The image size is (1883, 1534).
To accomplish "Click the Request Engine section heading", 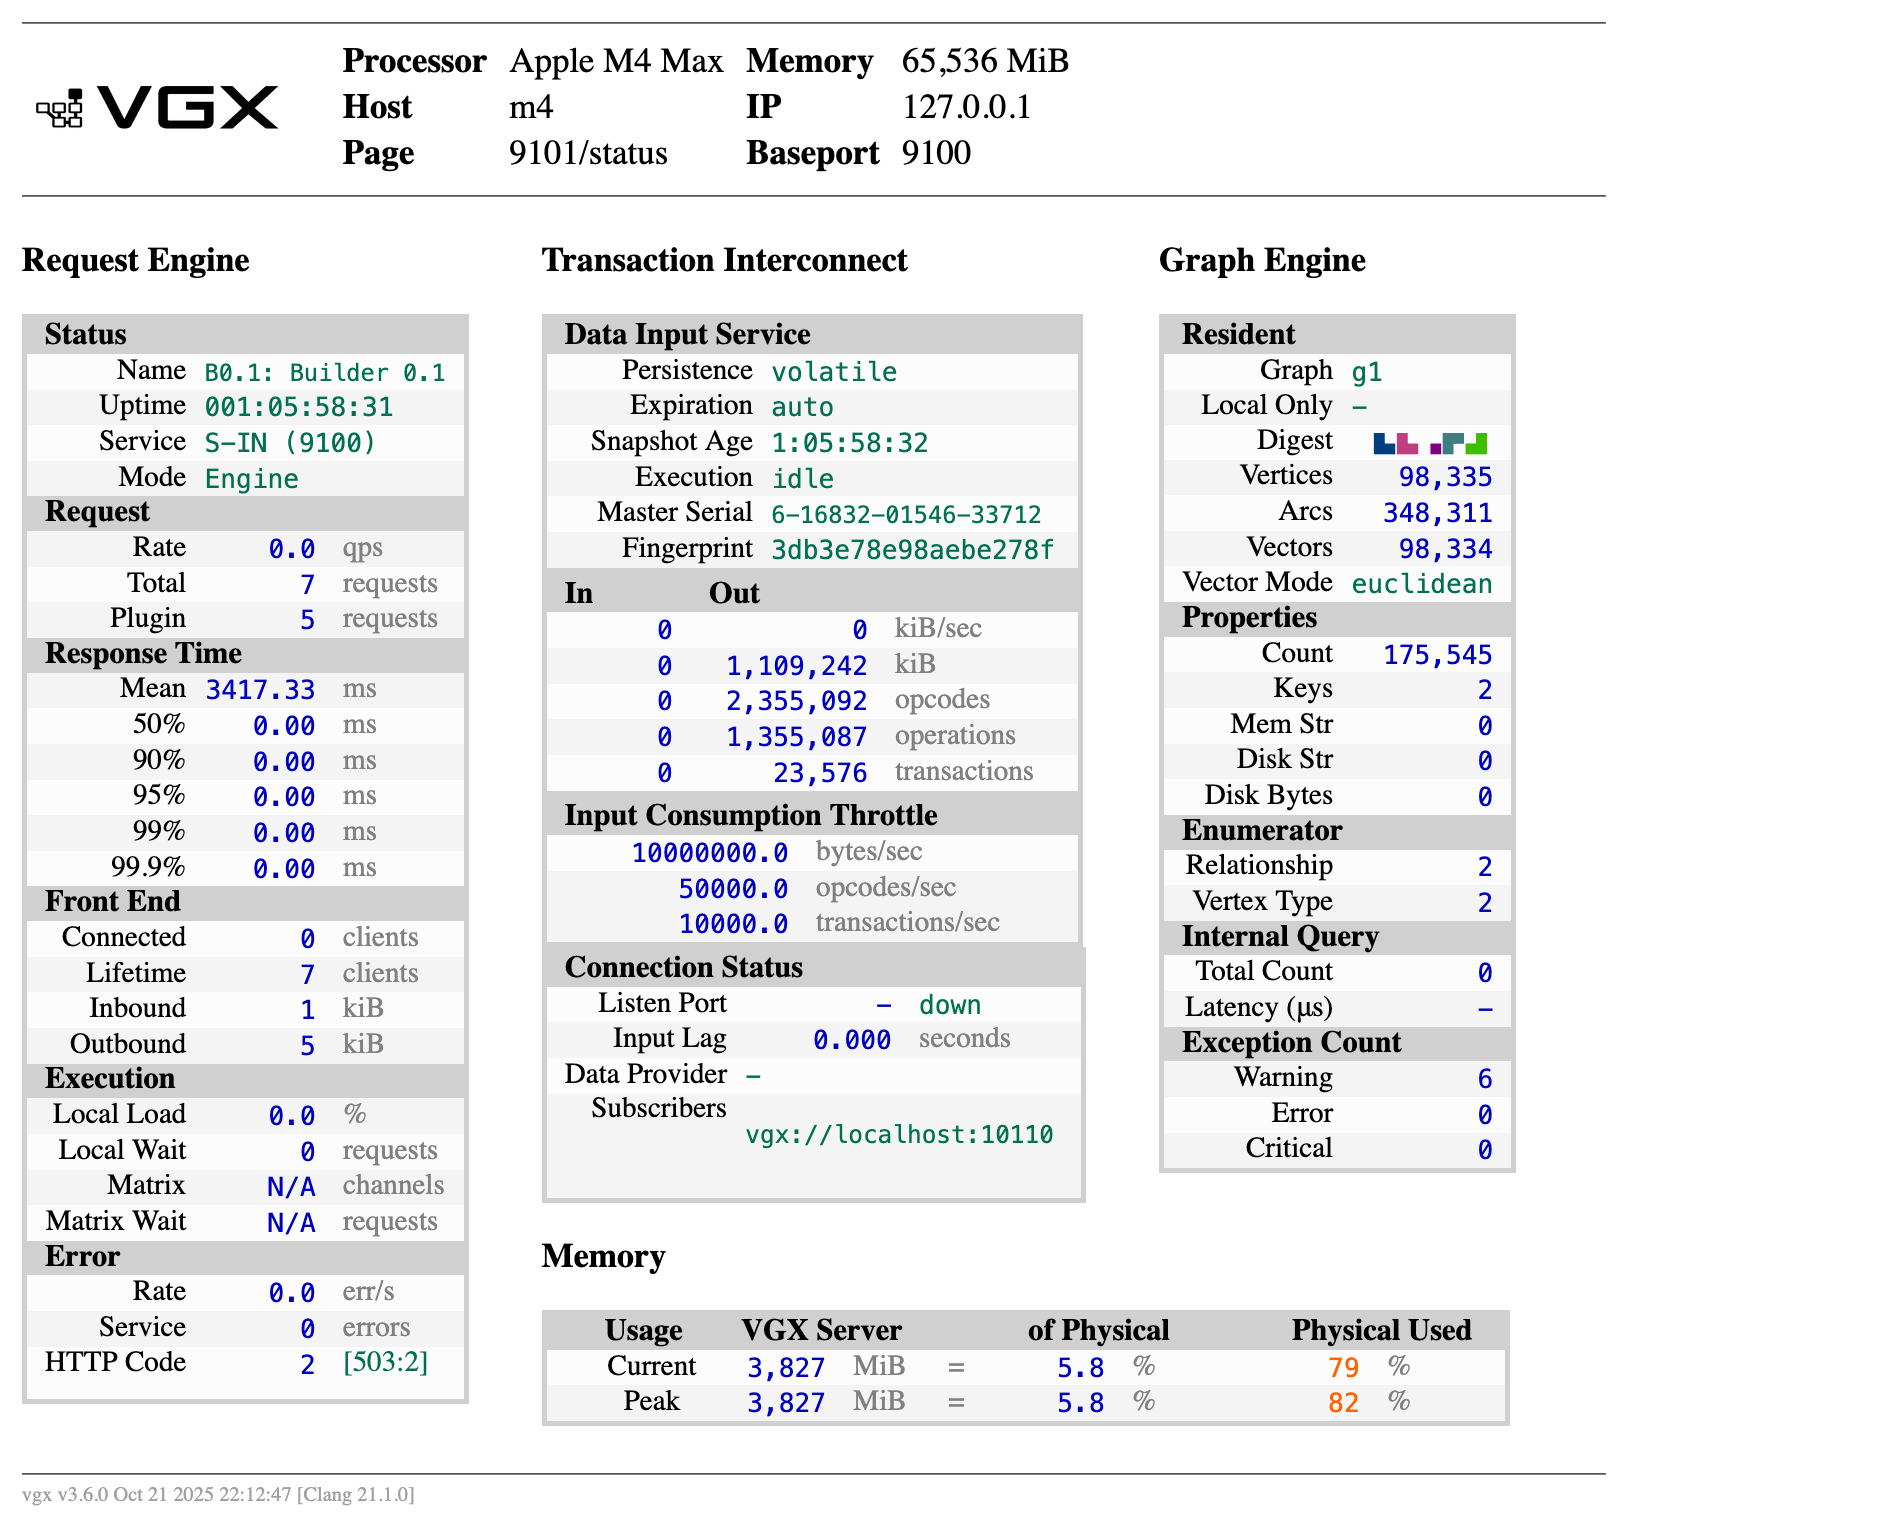I will click(x=136, y=260).
